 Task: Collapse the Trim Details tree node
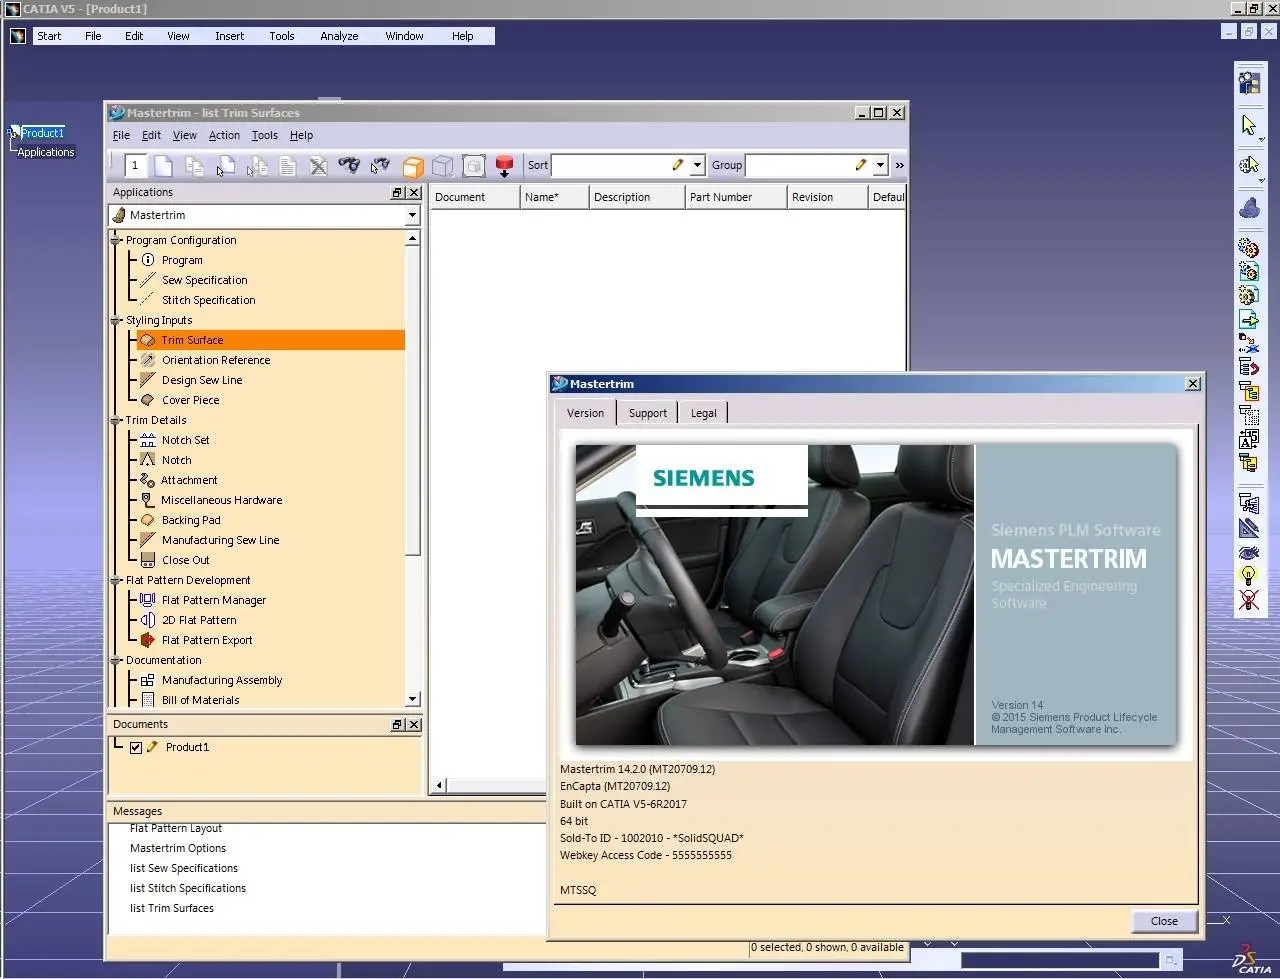click(116, 420)
